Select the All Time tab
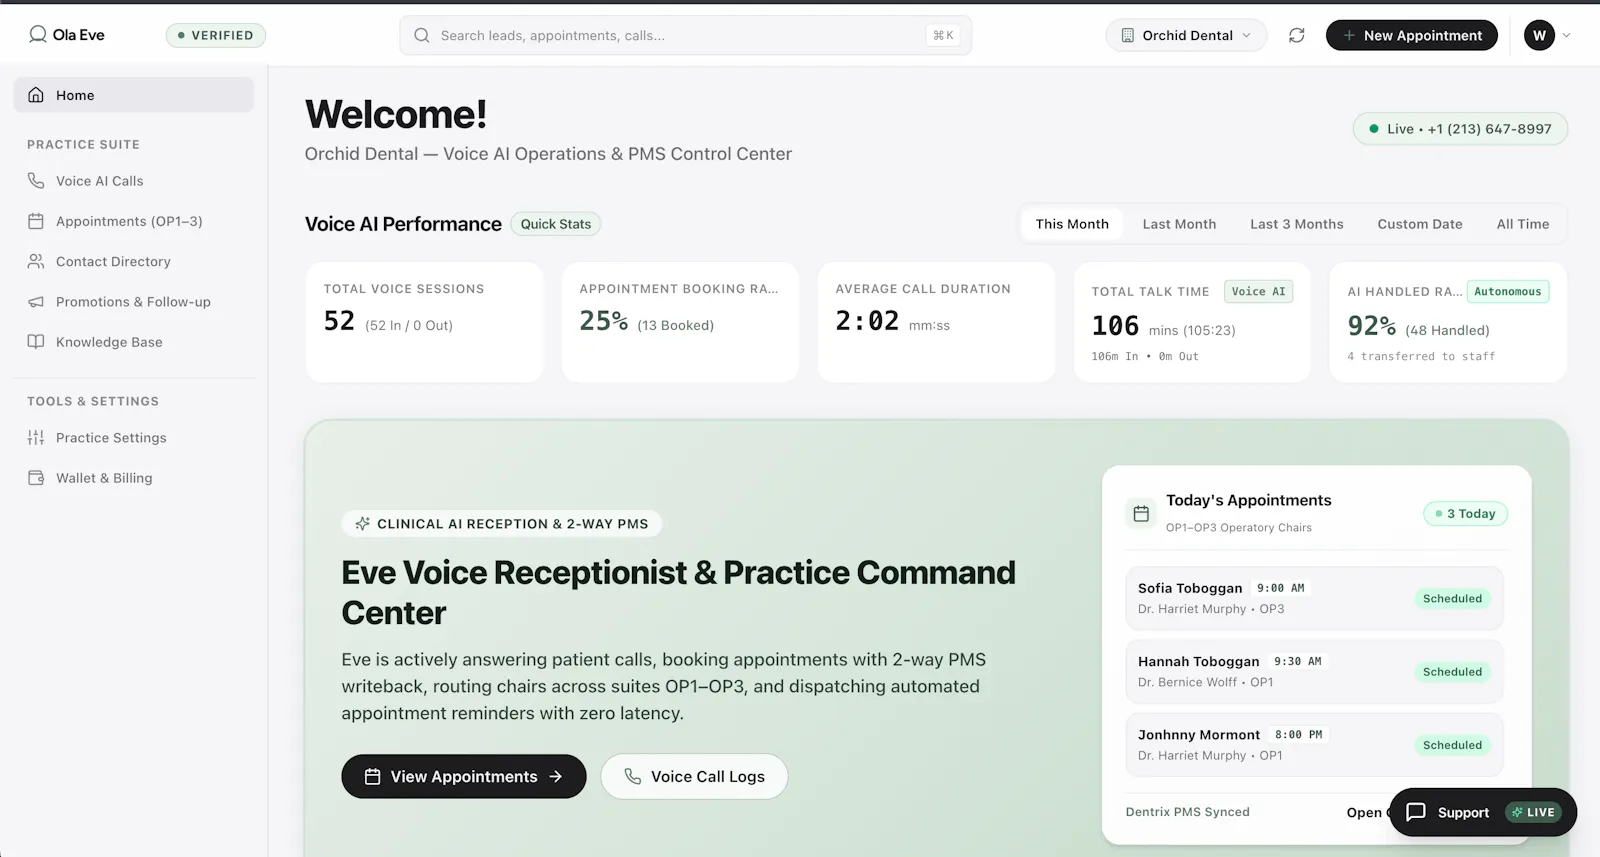 pos(1523,224)
